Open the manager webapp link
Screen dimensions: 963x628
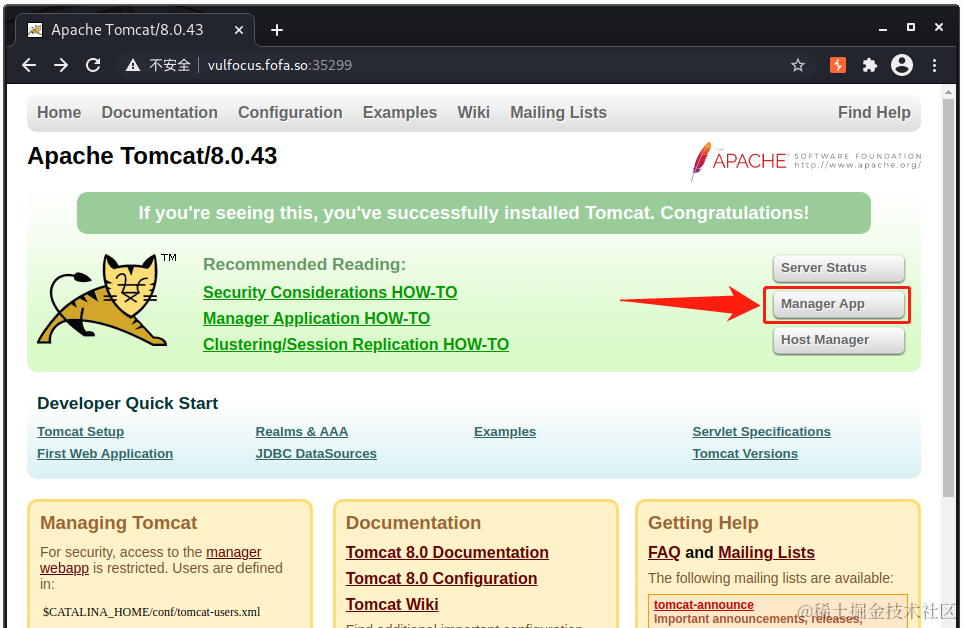point(233,552)
